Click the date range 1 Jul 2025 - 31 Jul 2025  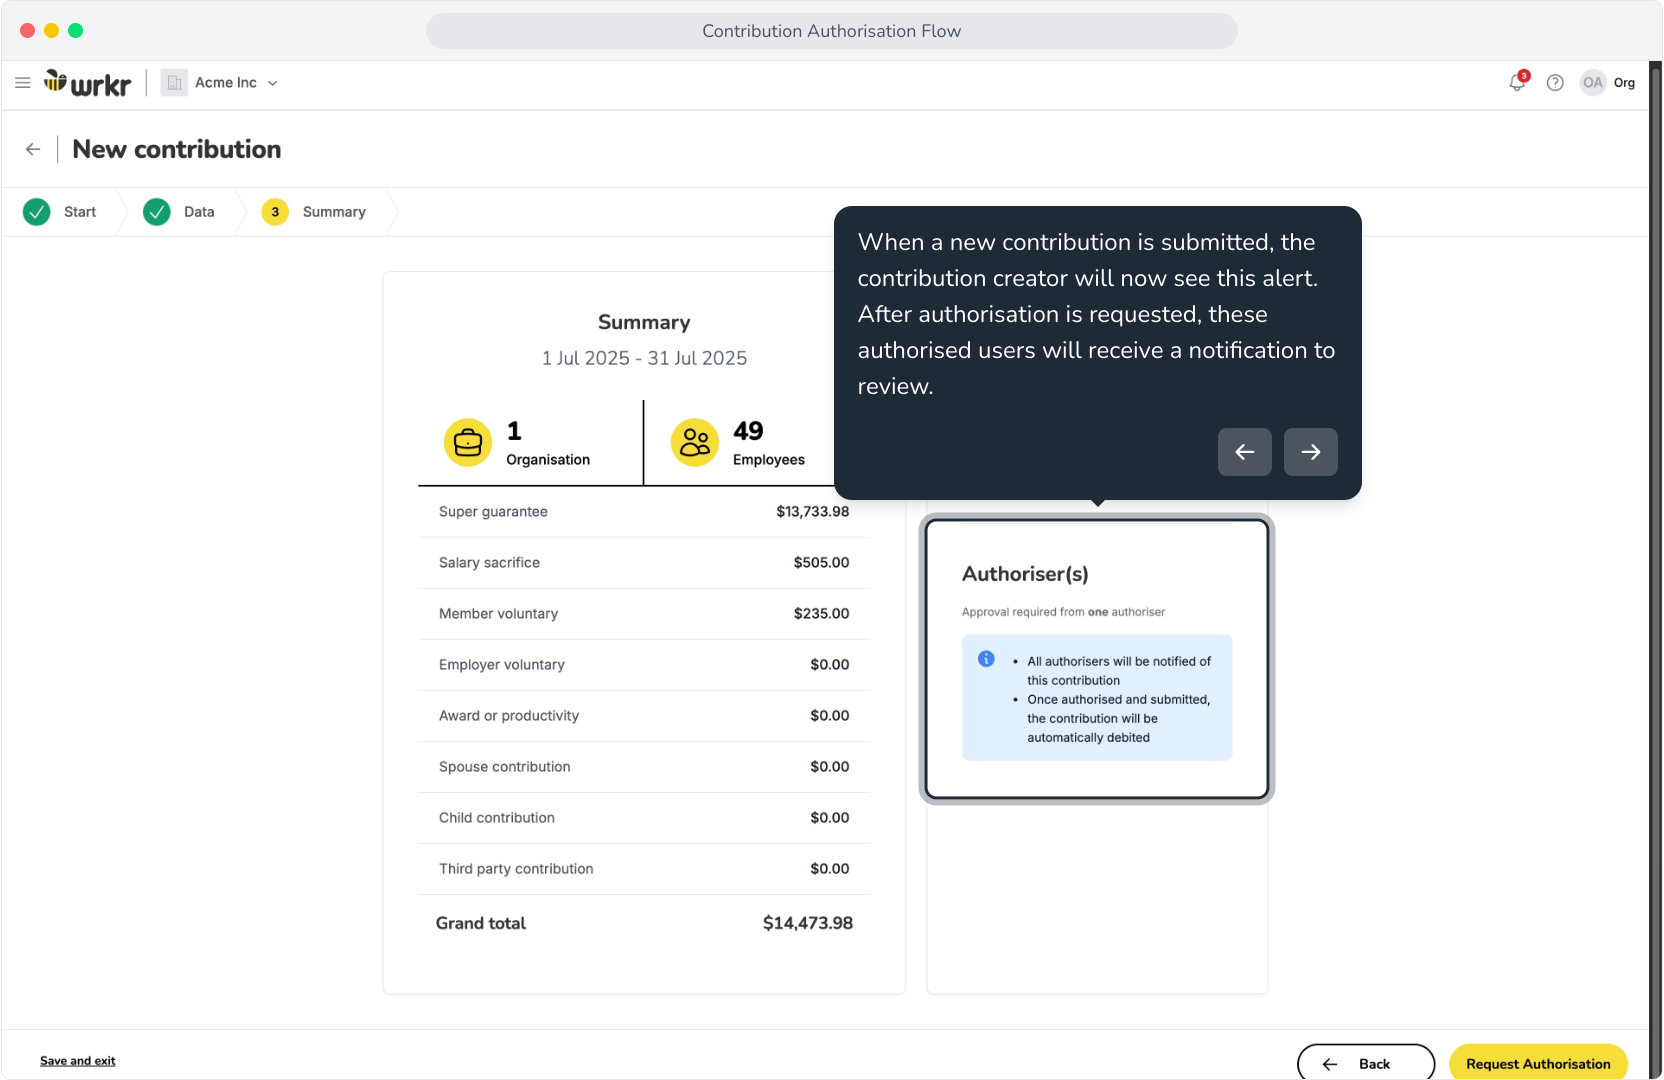(645, 358)
